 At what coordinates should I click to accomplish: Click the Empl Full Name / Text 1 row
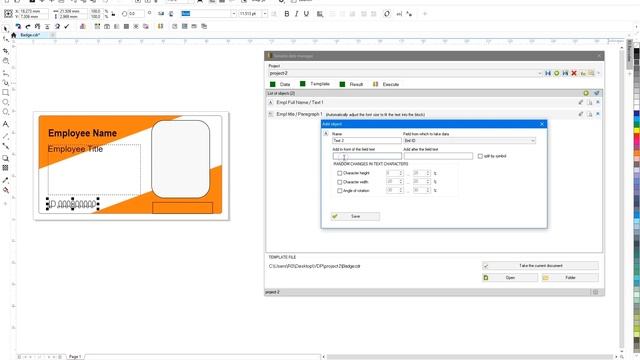pos(434,102)
